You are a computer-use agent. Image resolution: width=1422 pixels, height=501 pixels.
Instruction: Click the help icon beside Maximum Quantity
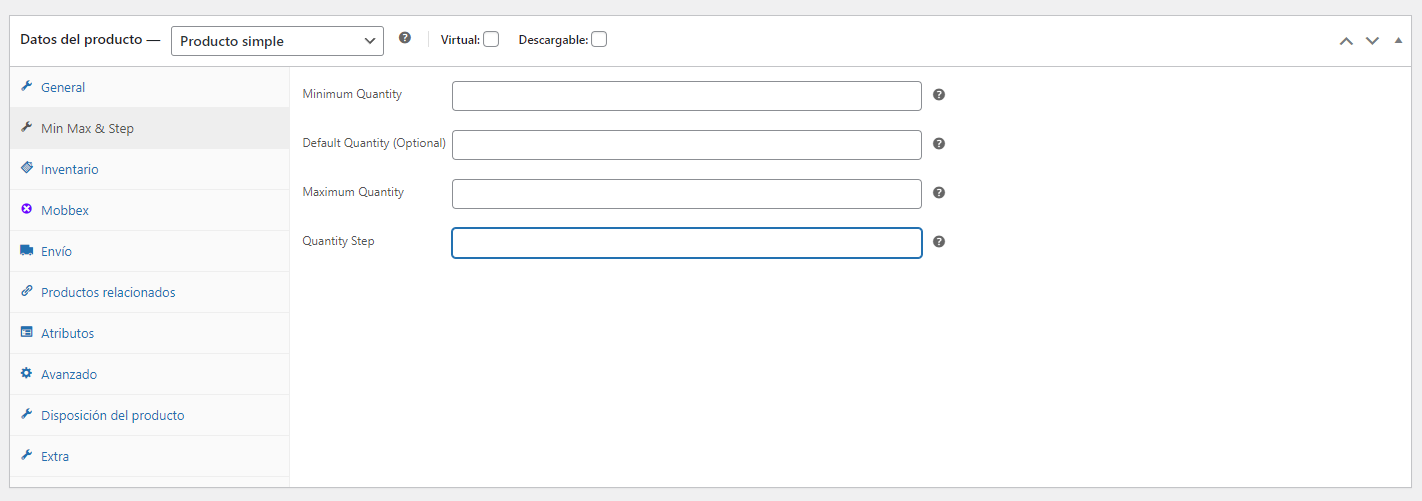coord(939,193)
